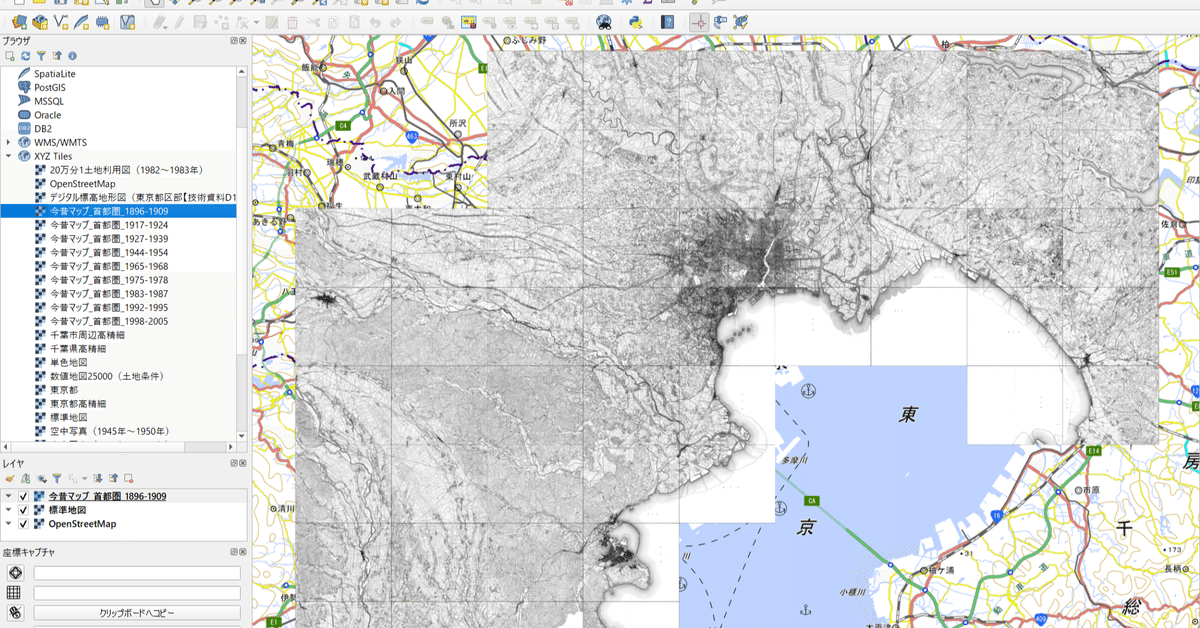Activate the coordinate capture crosshair tool
This screenshot has width=1200, height=628.
coord(699,22)
